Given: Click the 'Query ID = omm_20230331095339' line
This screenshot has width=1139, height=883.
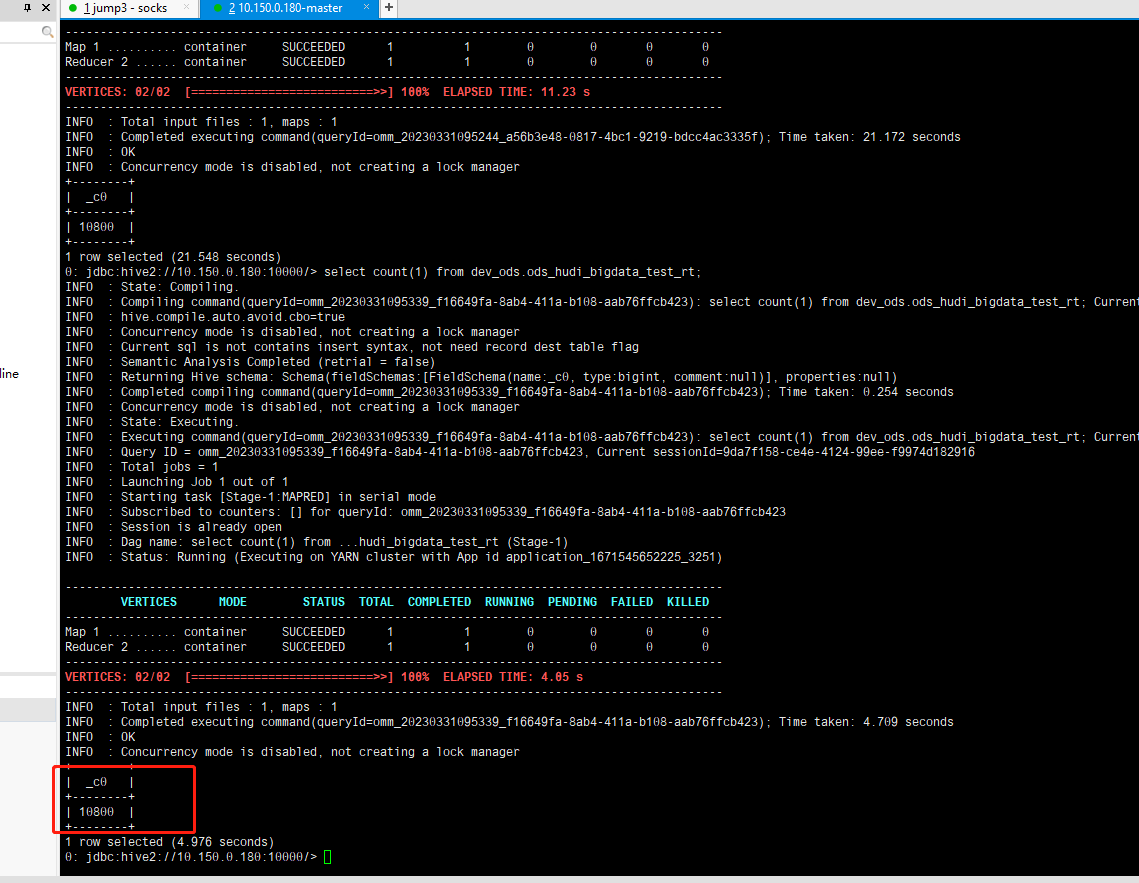Looking at the screenshot, I should point(520,452).
